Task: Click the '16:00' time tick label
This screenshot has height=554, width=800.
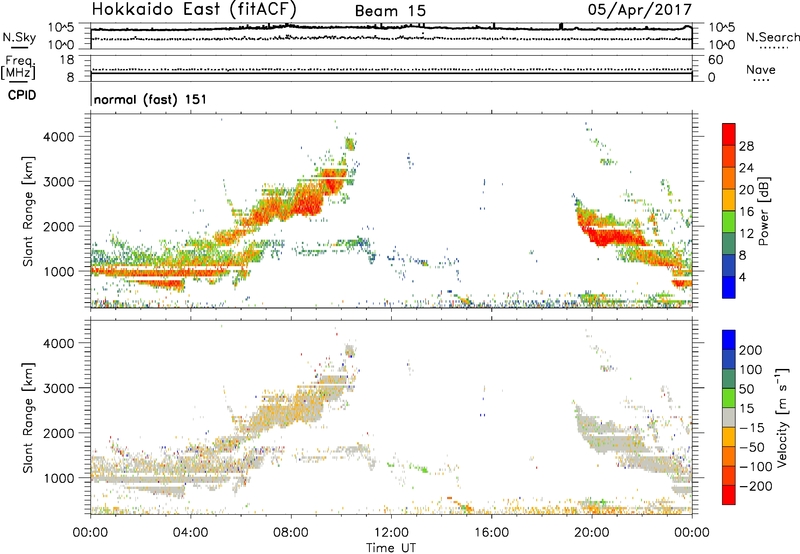Action: click(491, 533)
